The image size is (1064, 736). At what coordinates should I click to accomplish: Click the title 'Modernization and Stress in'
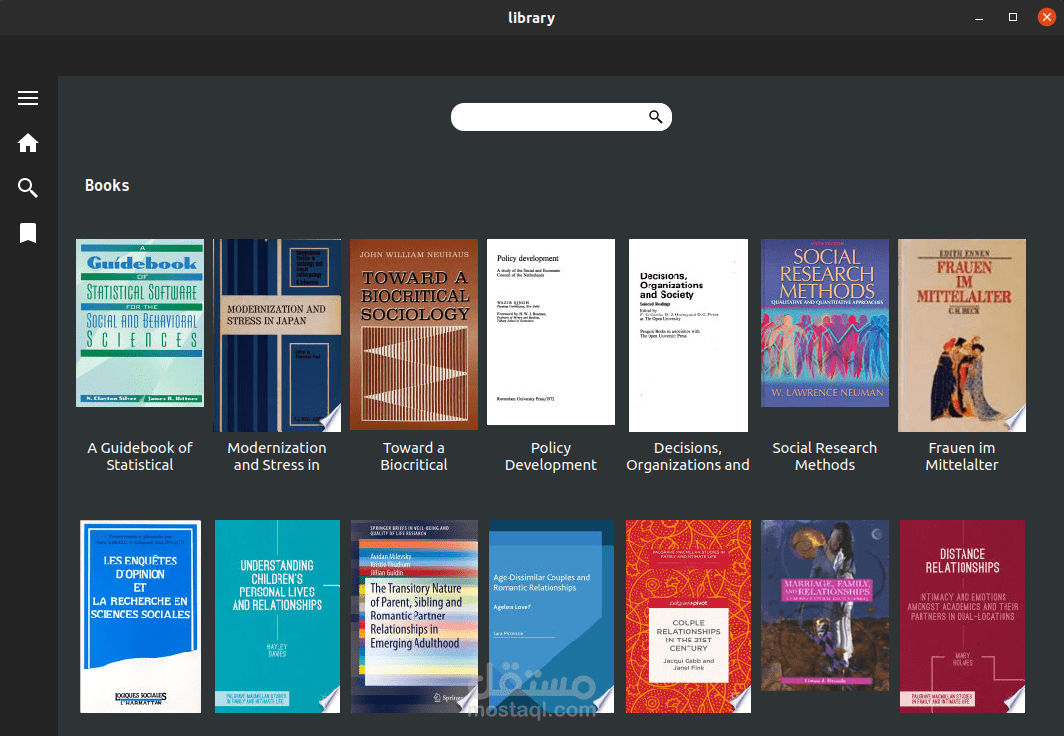pyautogui.click(x=277, y=457)
